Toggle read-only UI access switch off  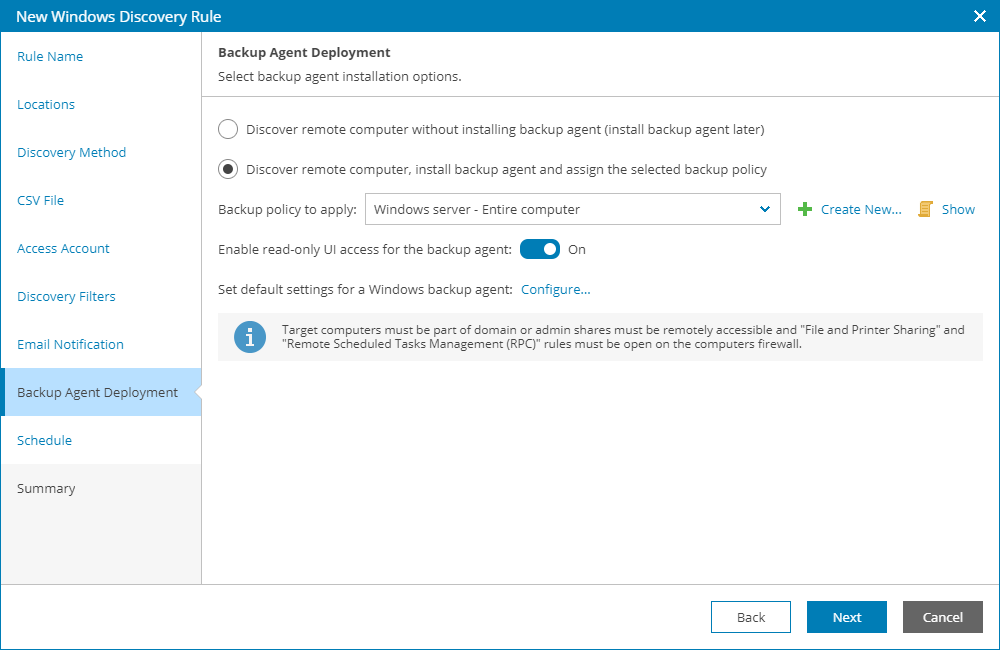pos(540,250)
